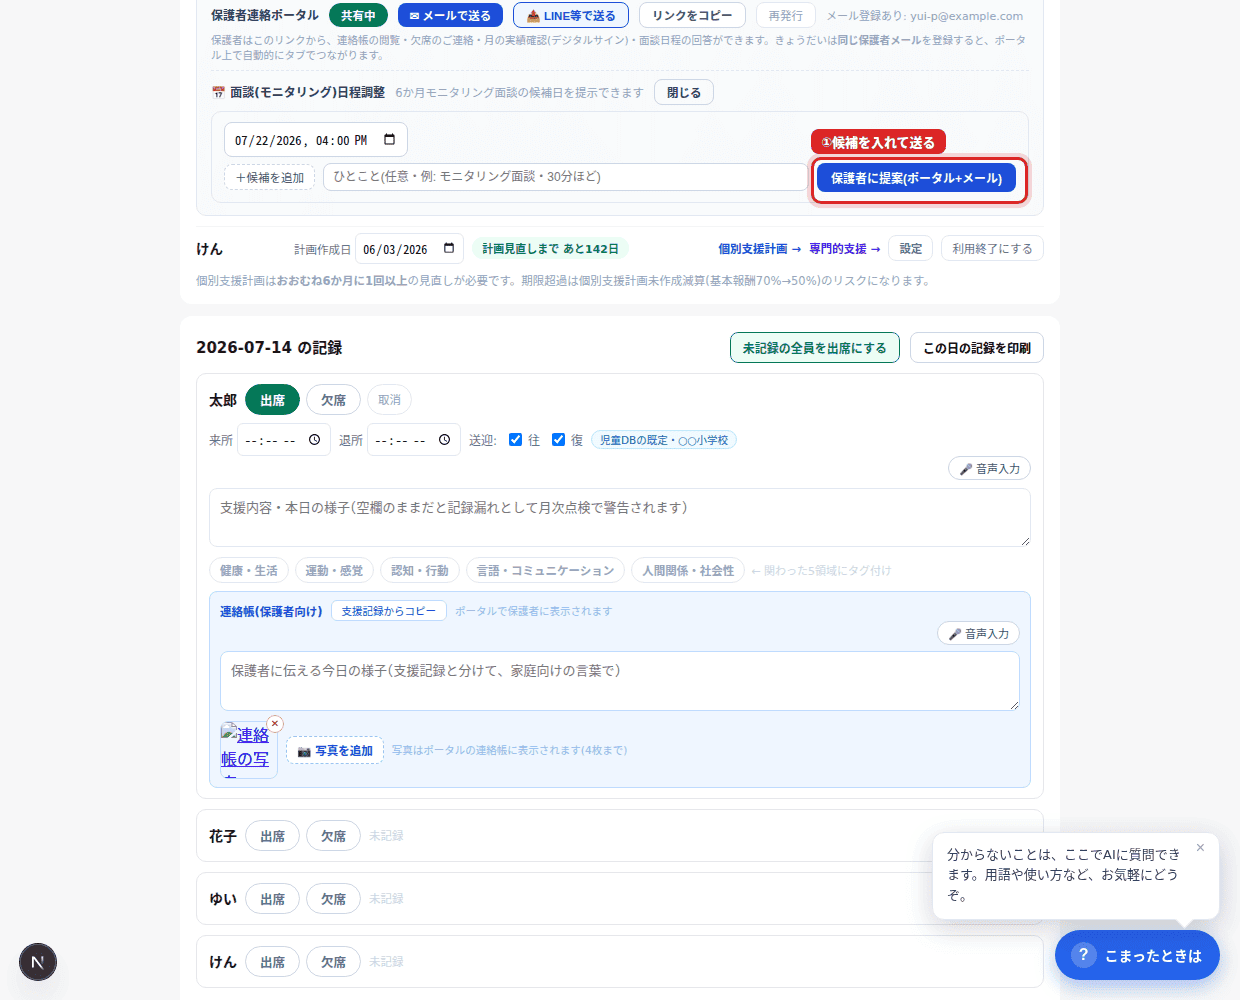Select the 人間関係・社会性 domain tag
Screen dimensions: 1240x1000
(688, 571)
